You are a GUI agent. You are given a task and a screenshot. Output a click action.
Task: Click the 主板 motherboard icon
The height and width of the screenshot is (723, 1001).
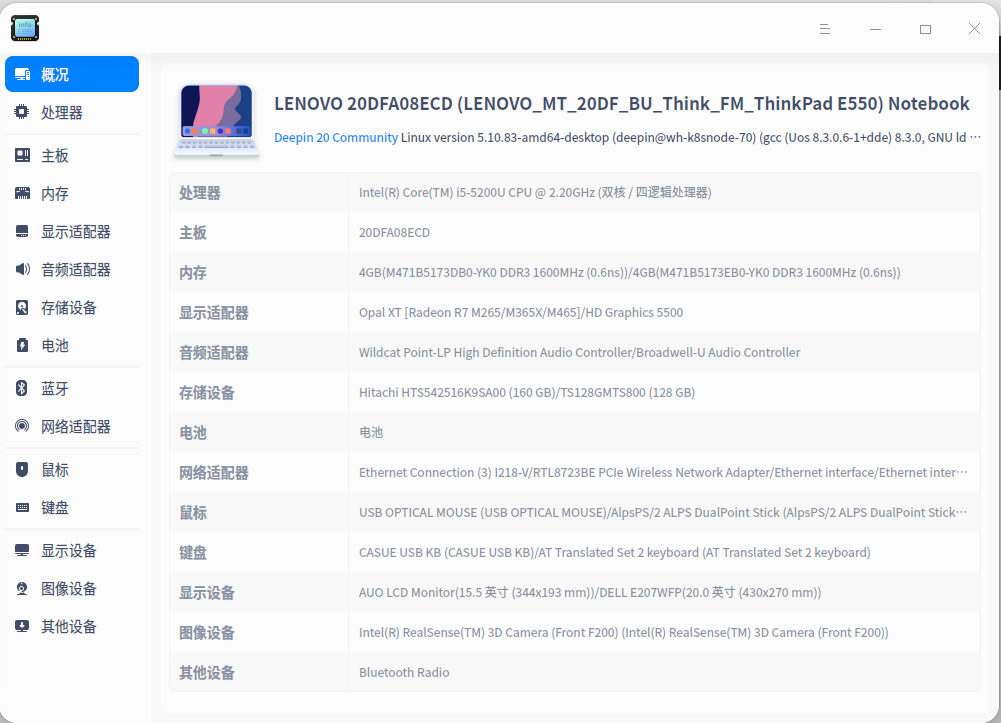[22, 155]
